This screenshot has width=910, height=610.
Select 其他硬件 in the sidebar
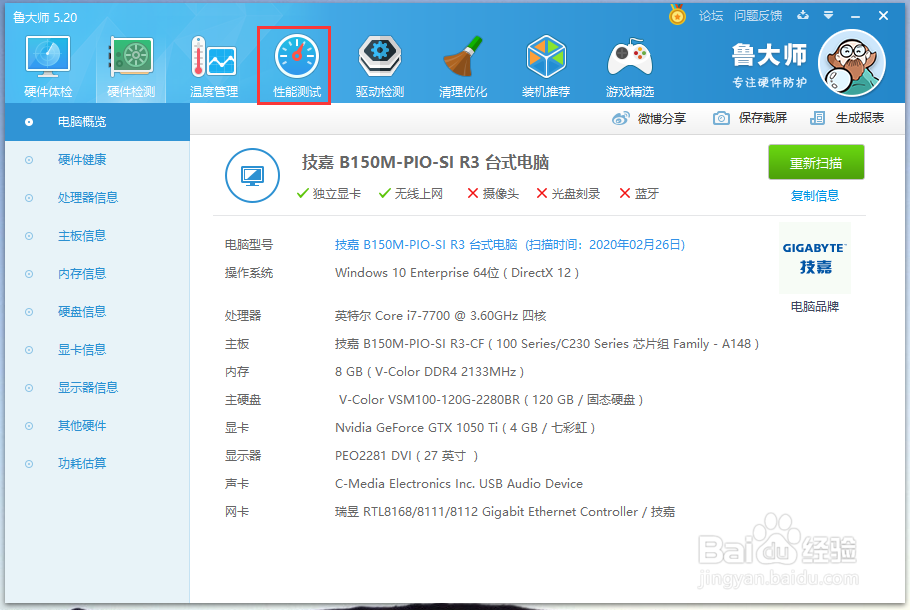click(98, 425)
